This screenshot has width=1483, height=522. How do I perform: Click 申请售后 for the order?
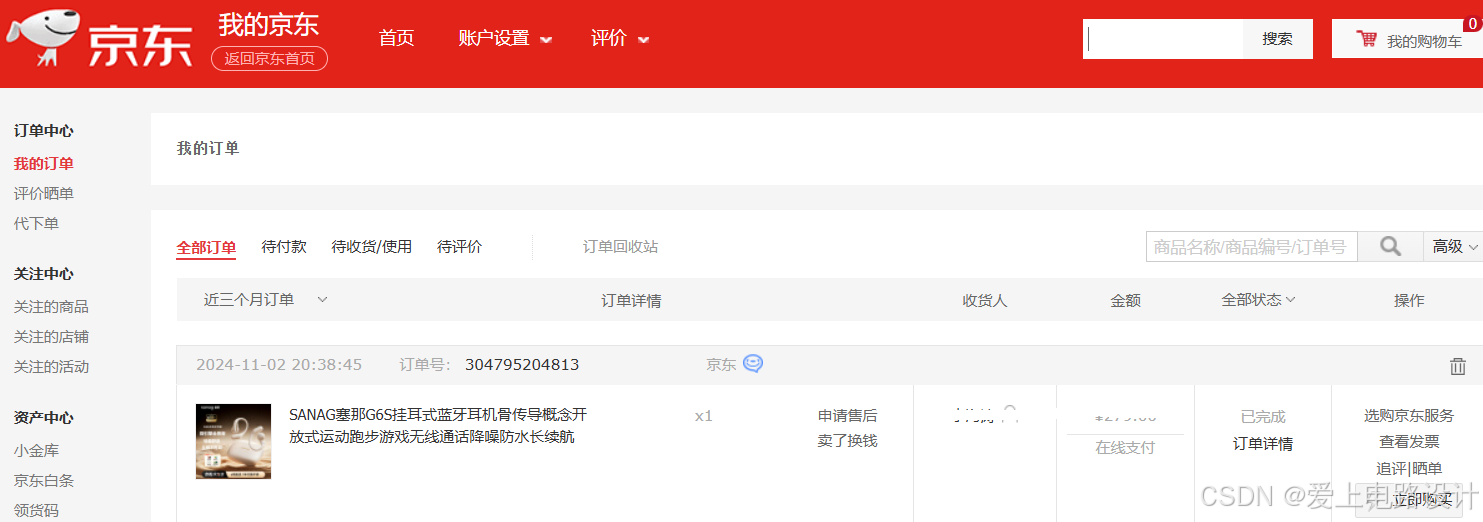click(x=848, y=415)
